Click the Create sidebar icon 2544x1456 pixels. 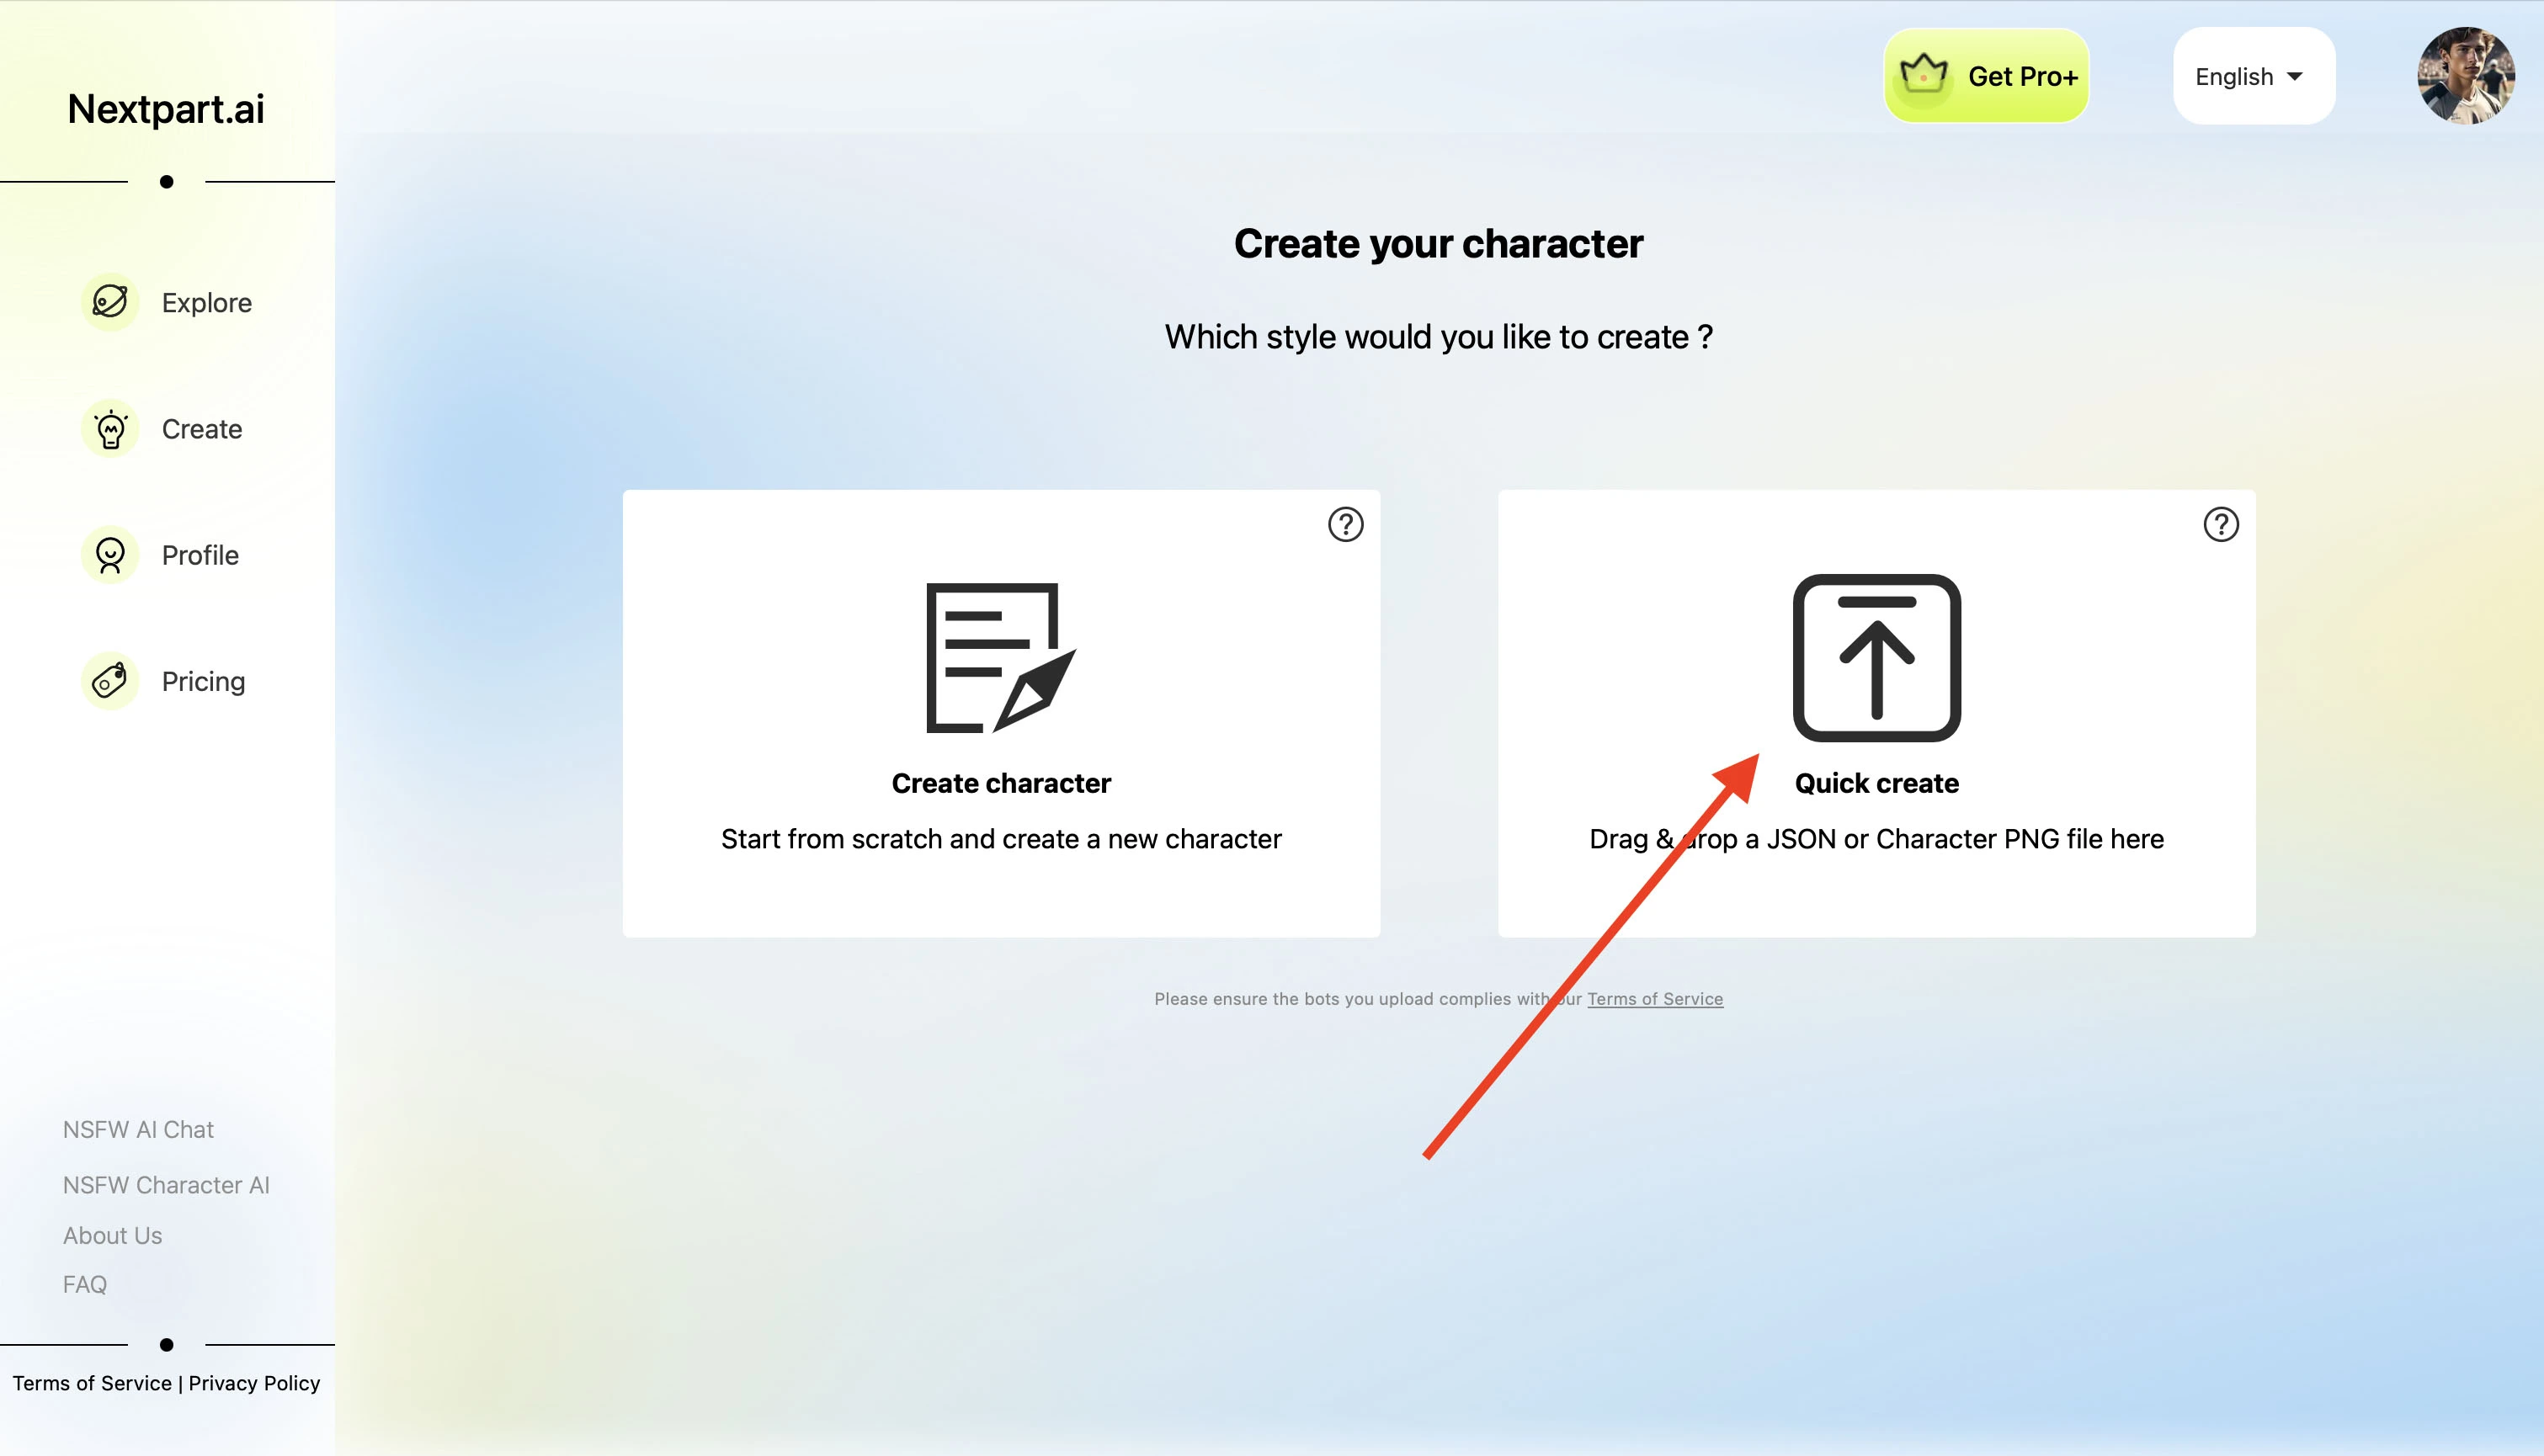click(x=110, y=428)
